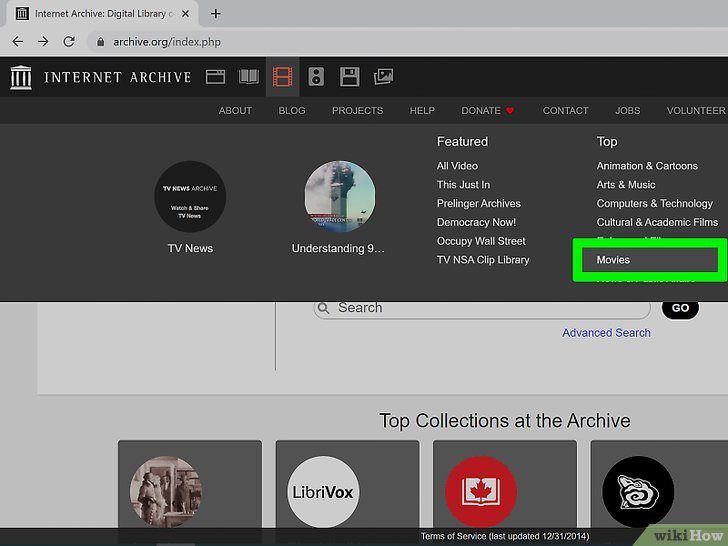The image size is (728, 546).
Task: Select the Internet Archive browser tab
Action: point(102,14)
